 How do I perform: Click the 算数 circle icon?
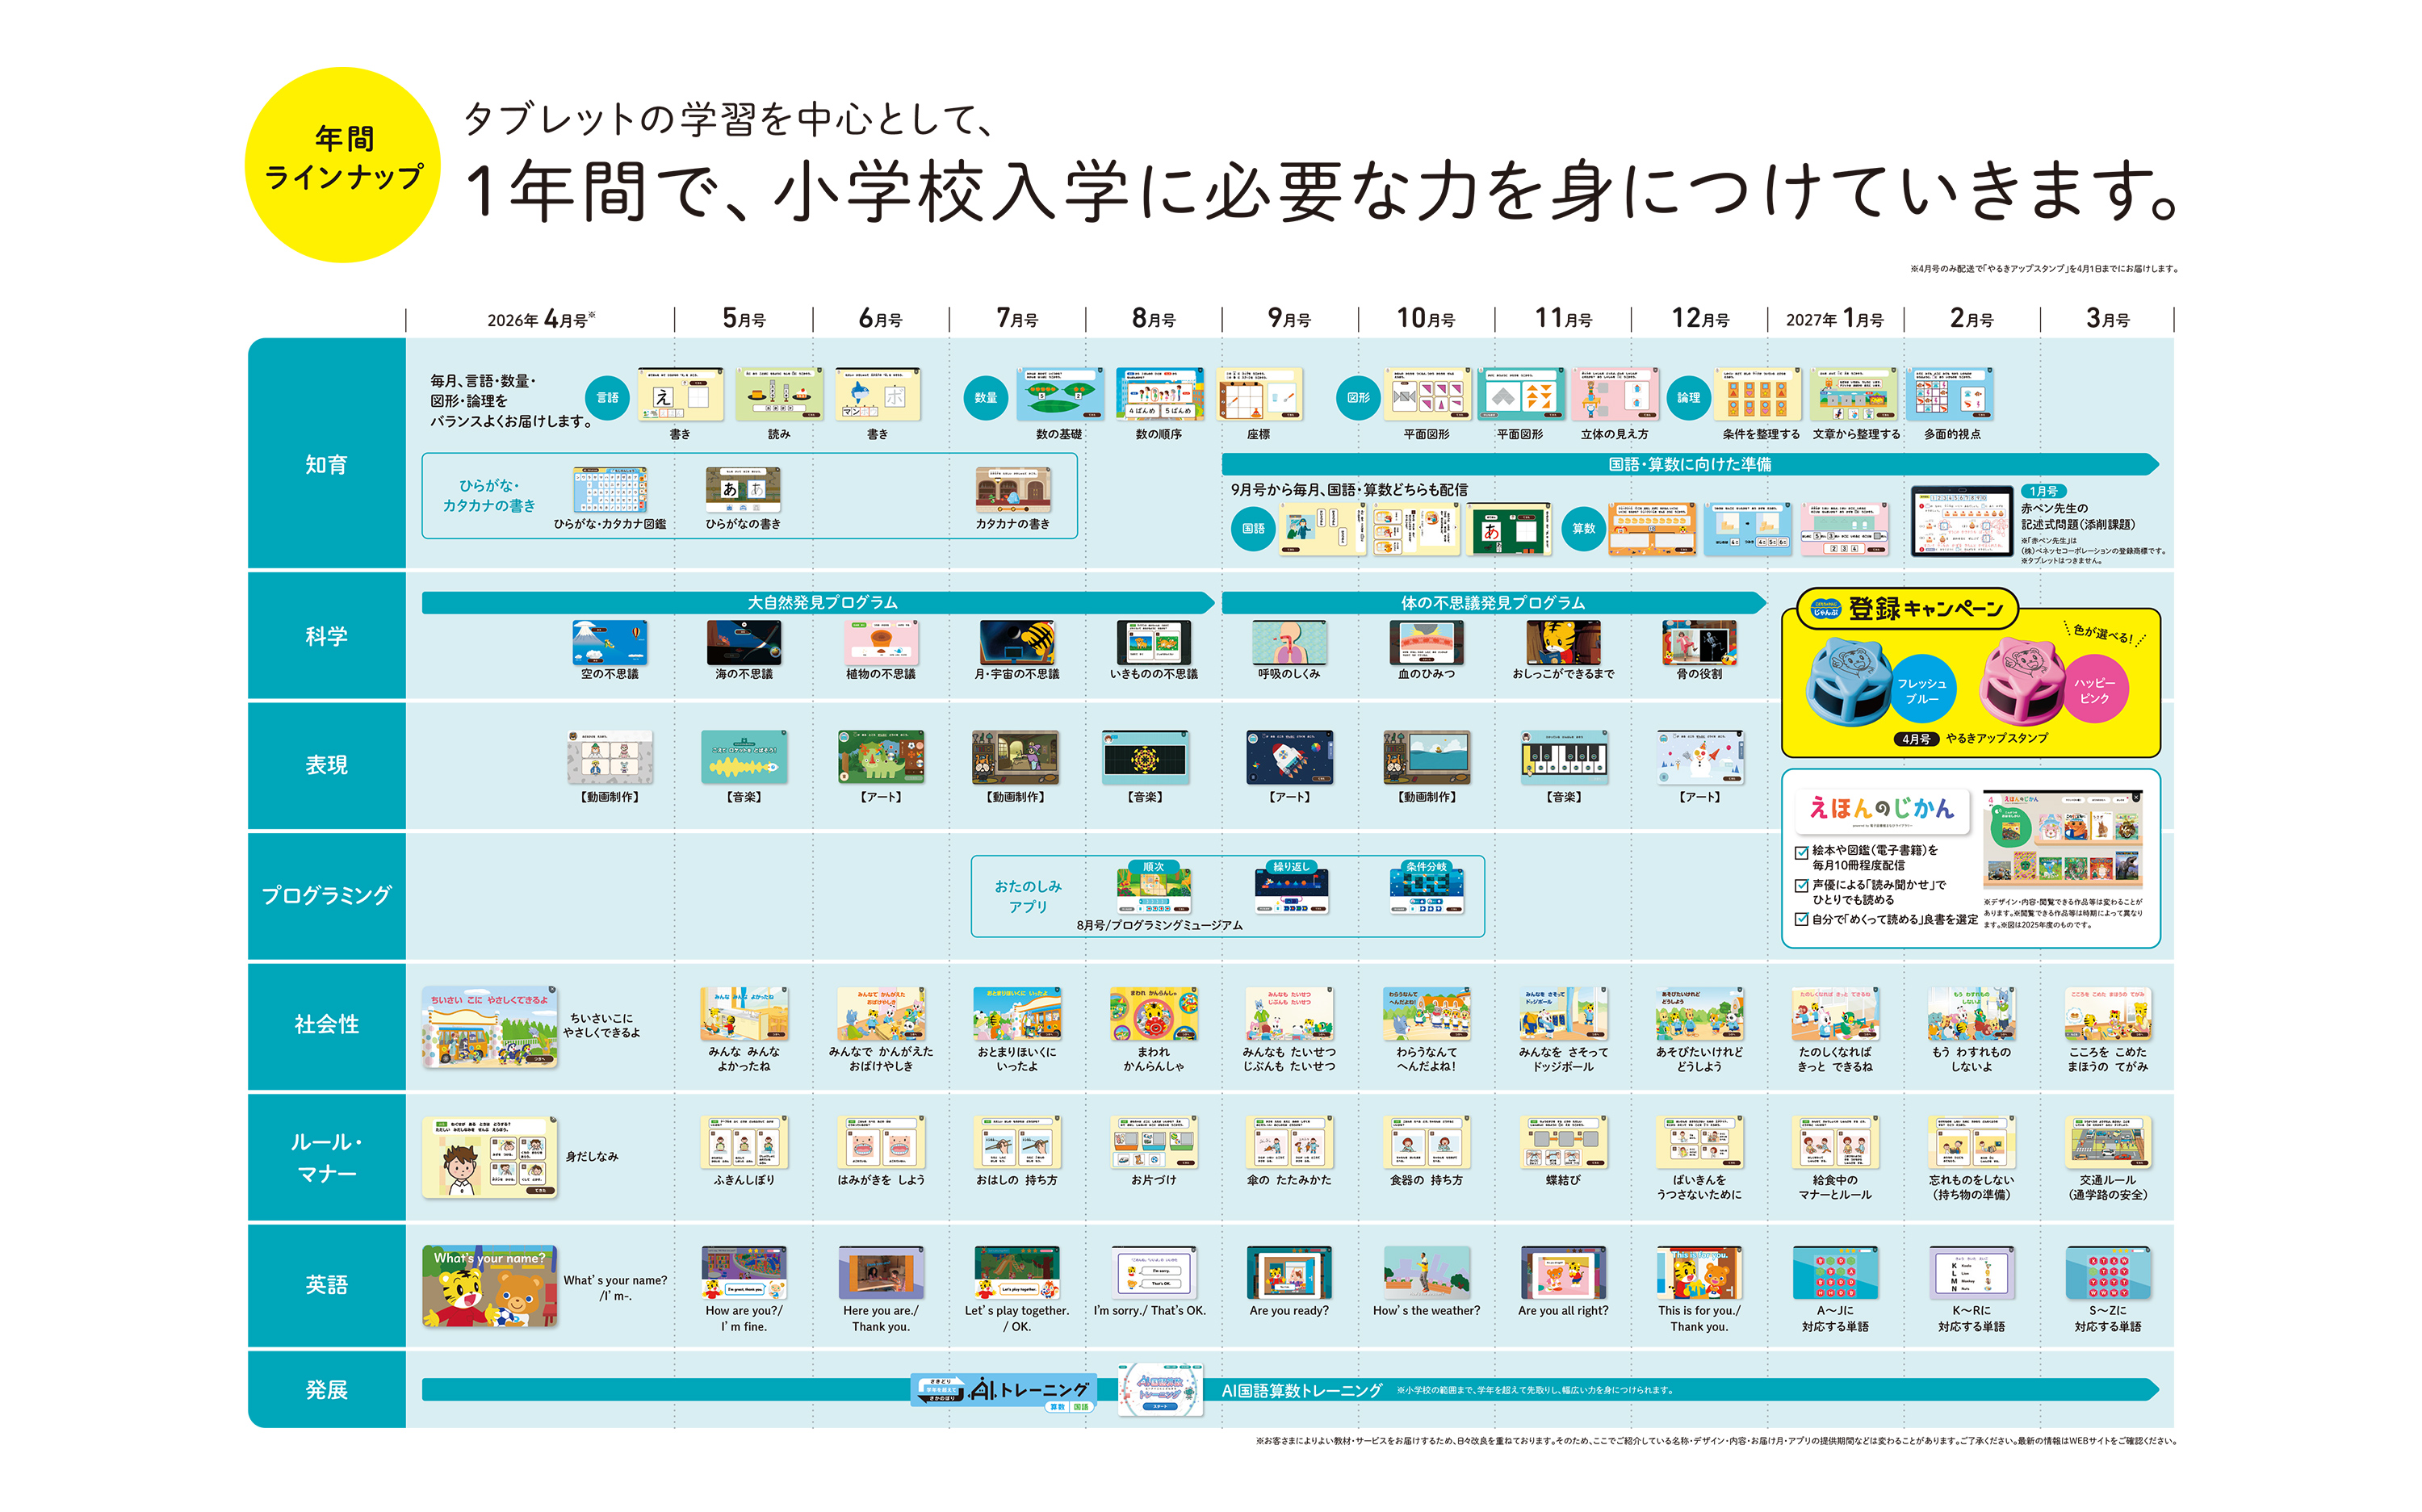tap(1584, 529)
